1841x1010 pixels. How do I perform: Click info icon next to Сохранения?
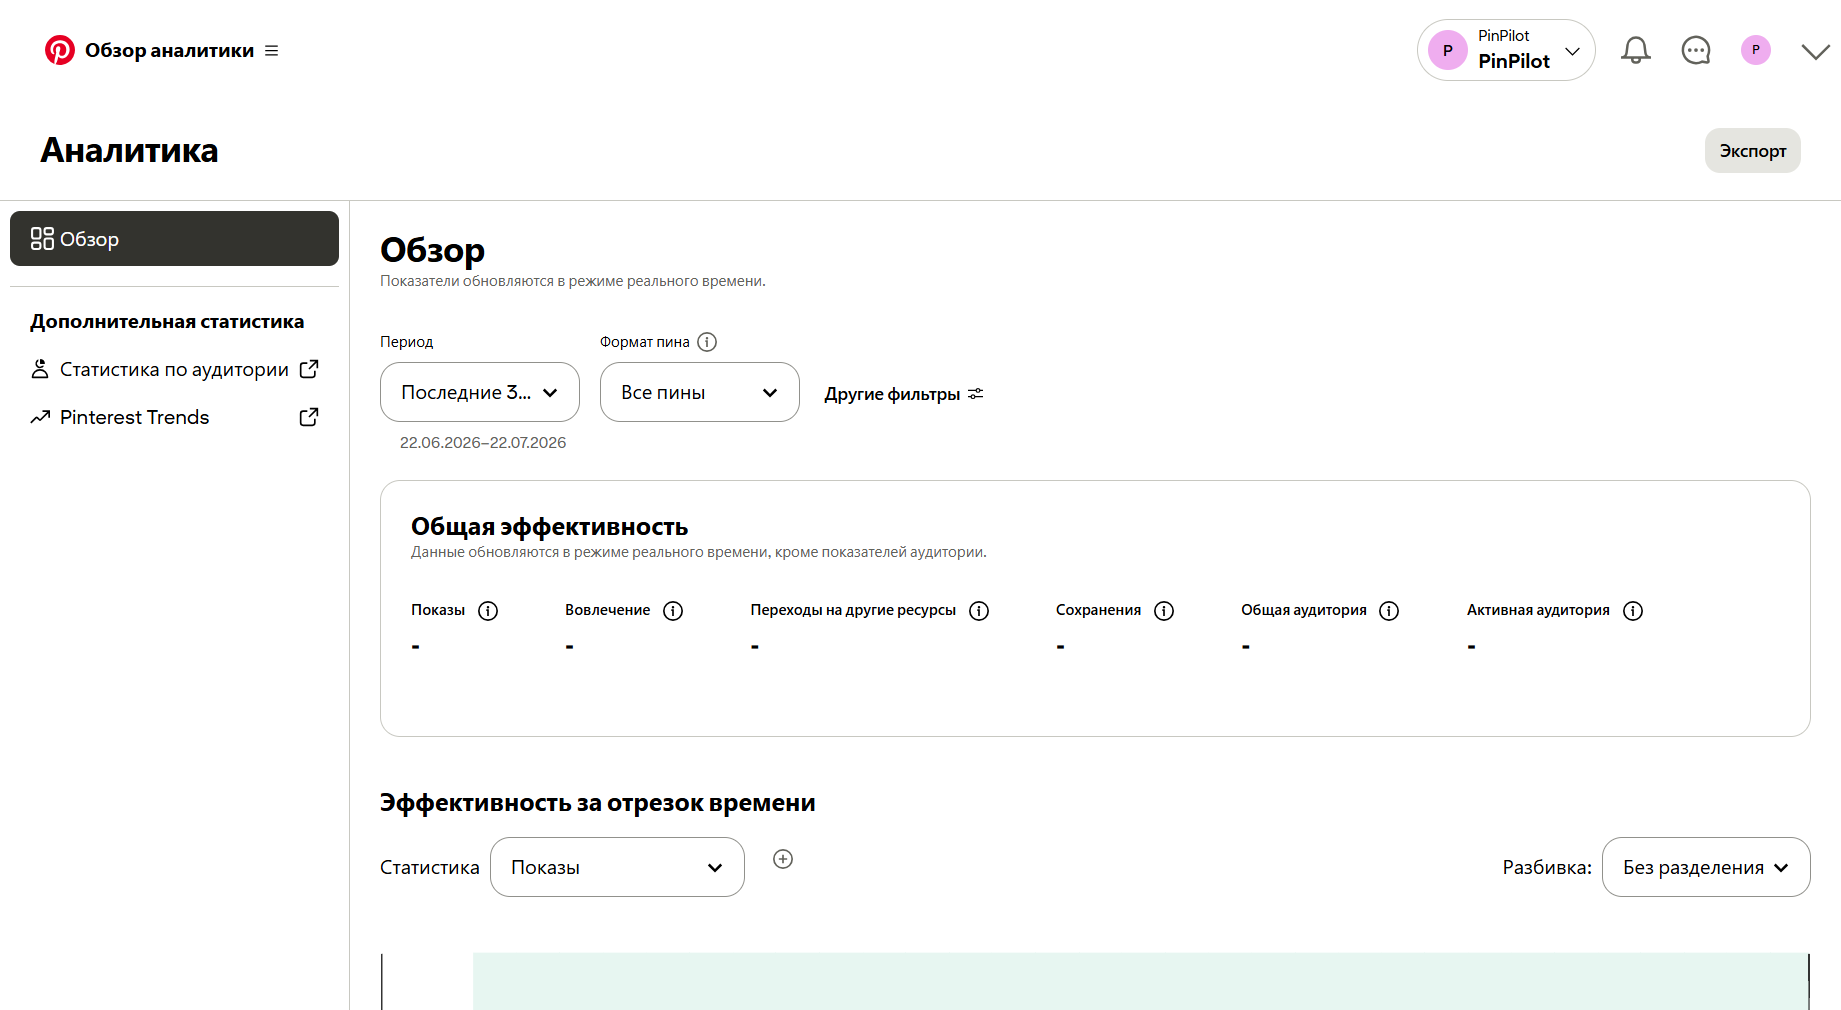1164,611
